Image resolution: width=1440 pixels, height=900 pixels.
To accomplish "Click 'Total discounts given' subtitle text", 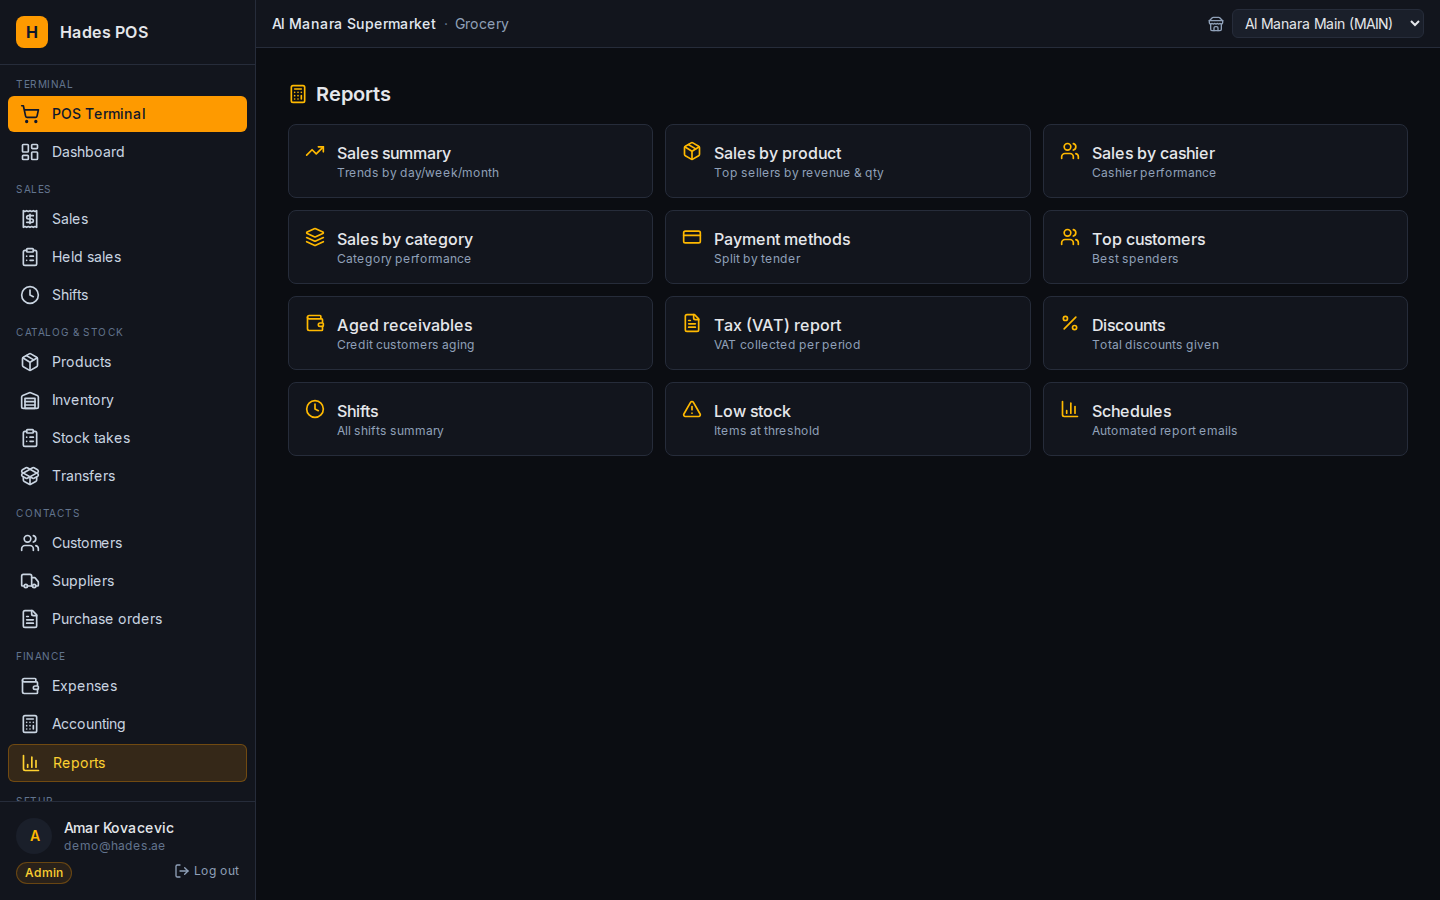I will pyautogui.click(x=1155, y=345).
